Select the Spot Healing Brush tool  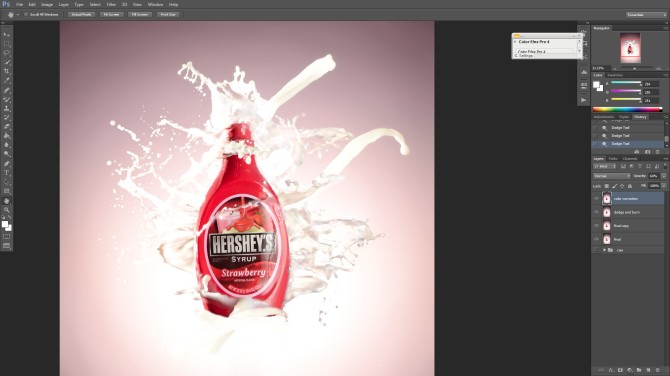pyautogui.click(x=6, y=90)
